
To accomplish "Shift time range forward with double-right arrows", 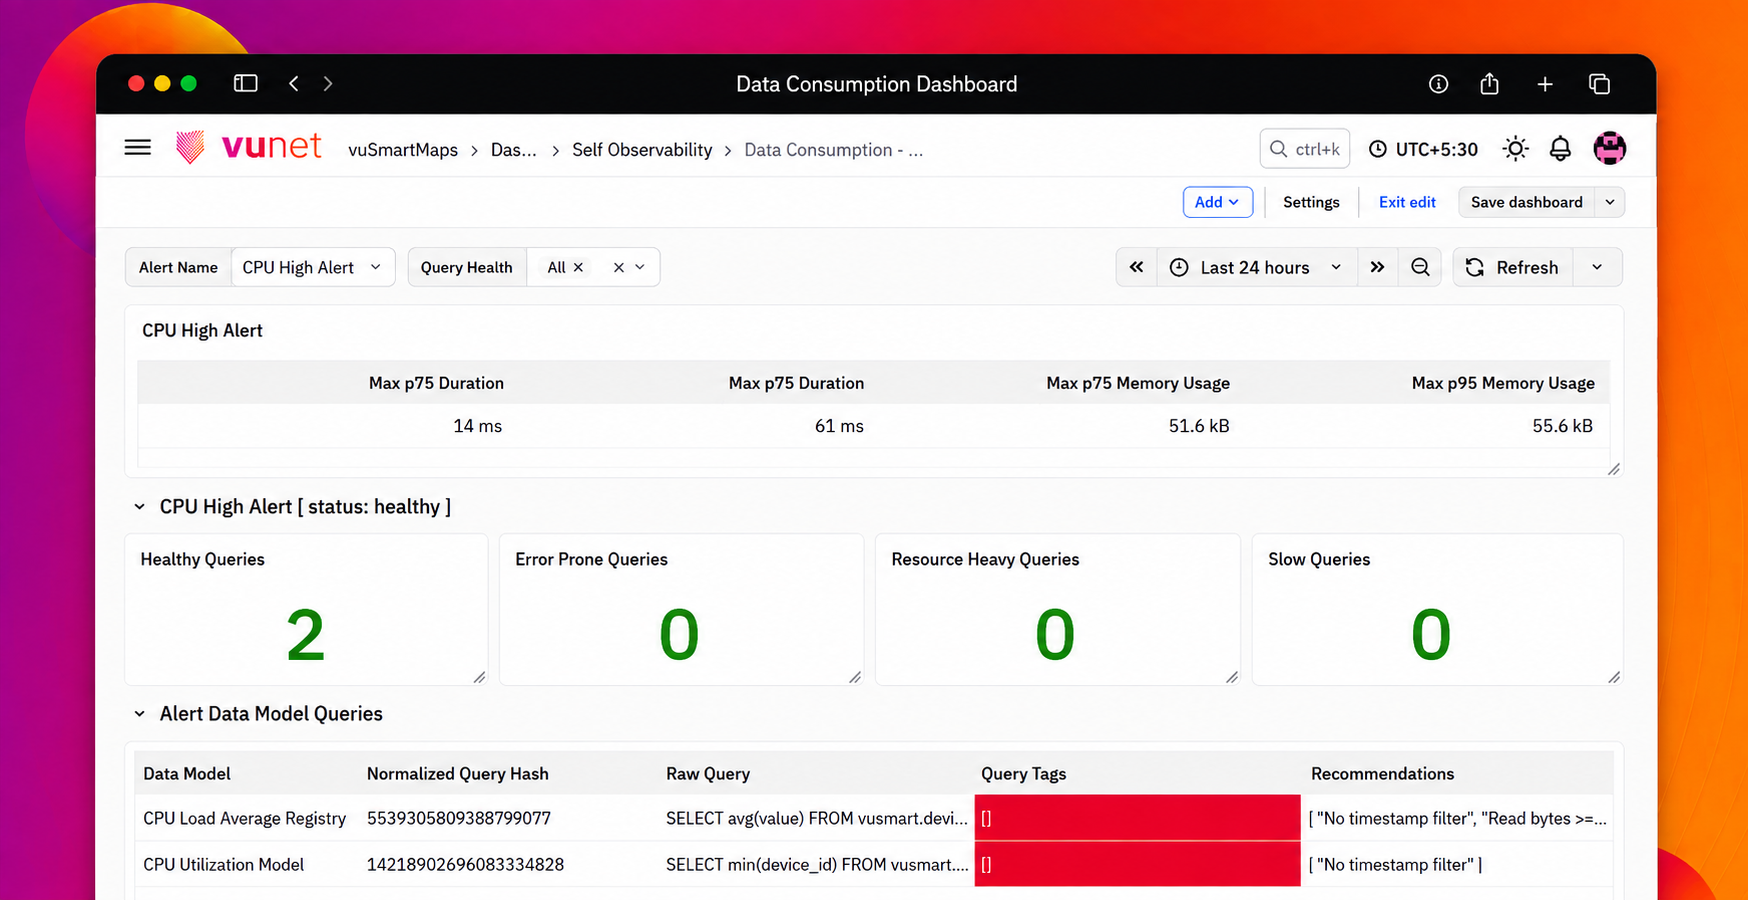I will pyautogui.click(x=1377, y=267).
